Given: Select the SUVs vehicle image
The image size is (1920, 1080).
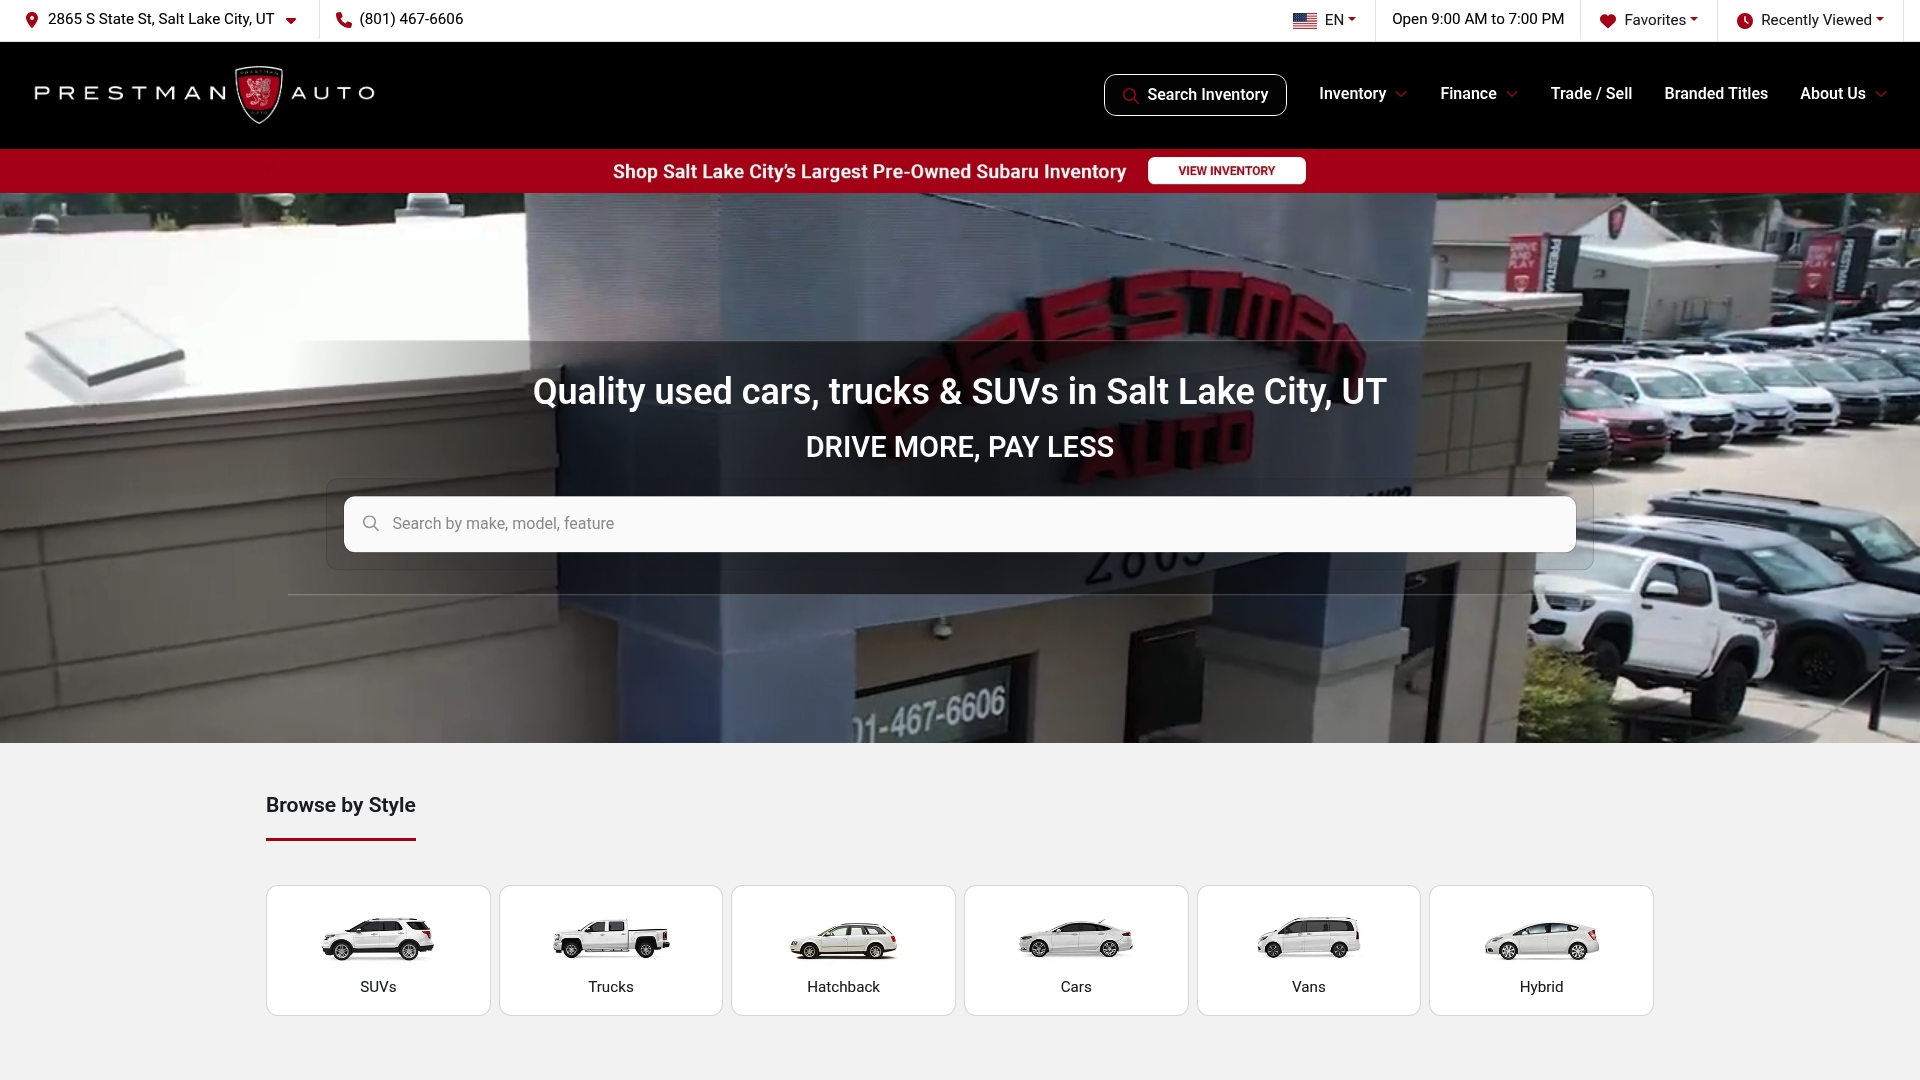Looking at the screenshot, I should click(x=378, y=938).
